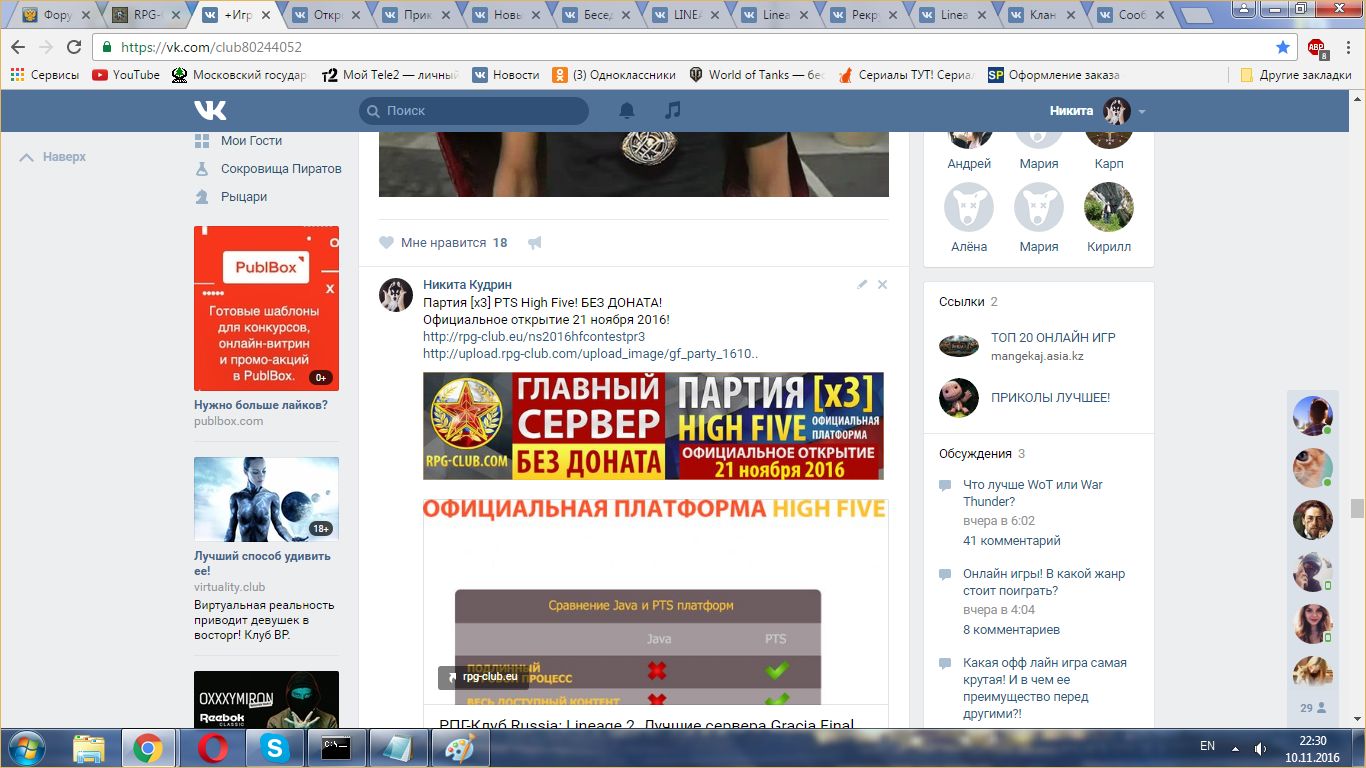
Task: Click the EN language indicator in the tray
Action: point(1207,747)
